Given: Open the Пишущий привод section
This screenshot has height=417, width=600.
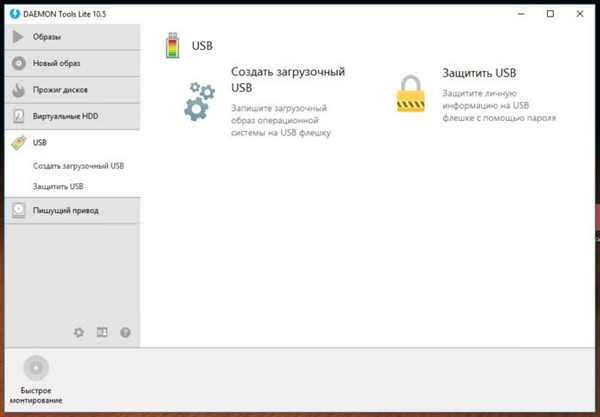Looking at the screenshot, I should (73, 210).
